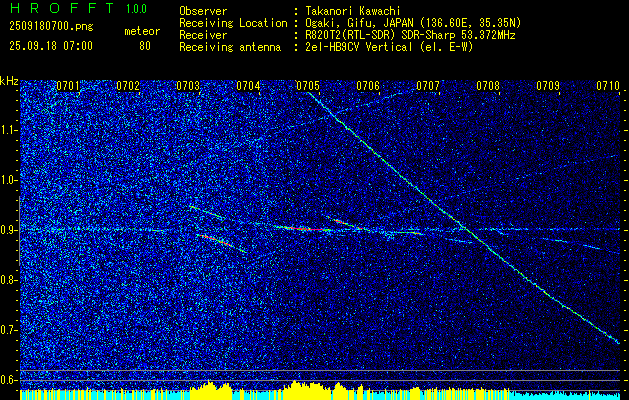This screenshot has width=629, height=400.
Task: Click the Receiver field label
Action: (x=203, y=35)
